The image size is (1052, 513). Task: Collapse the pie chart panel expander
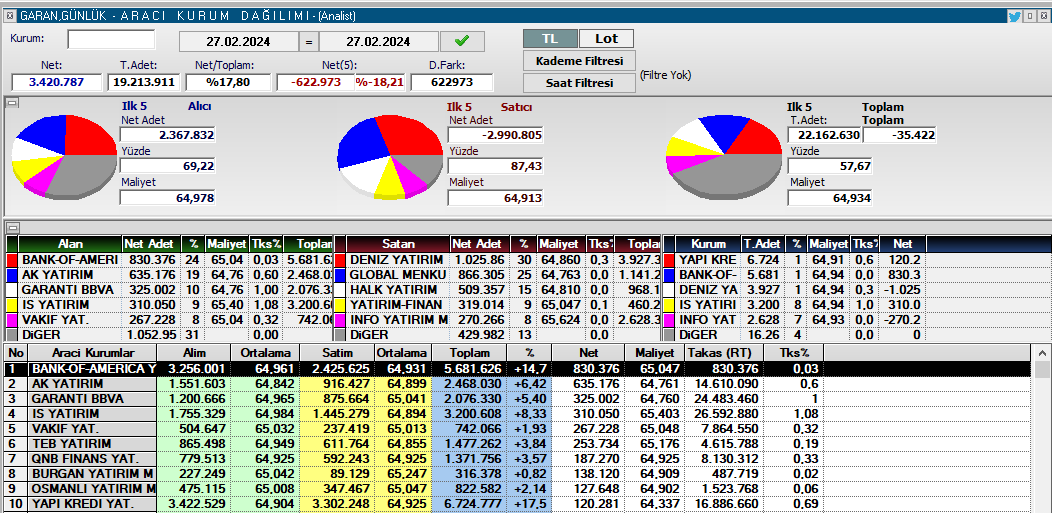tap(11, 103)
